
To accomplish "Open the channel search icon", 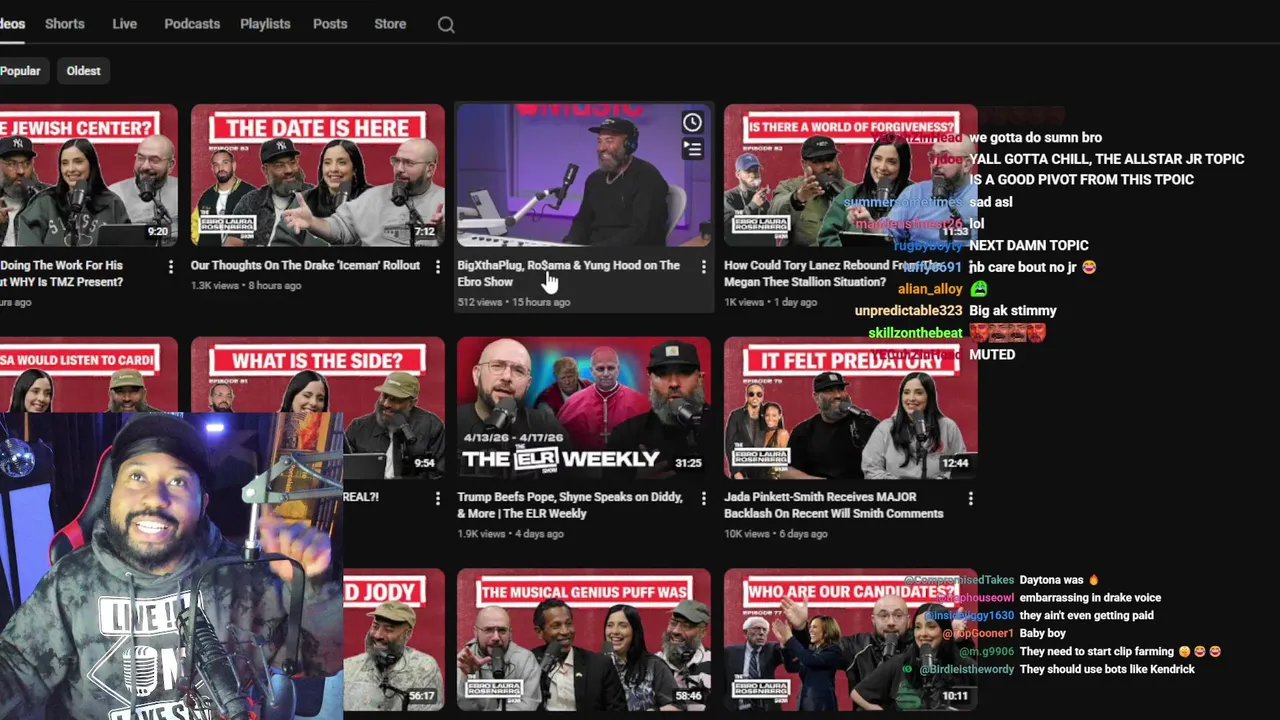I will pyautogui.click(x=446, y=25).
